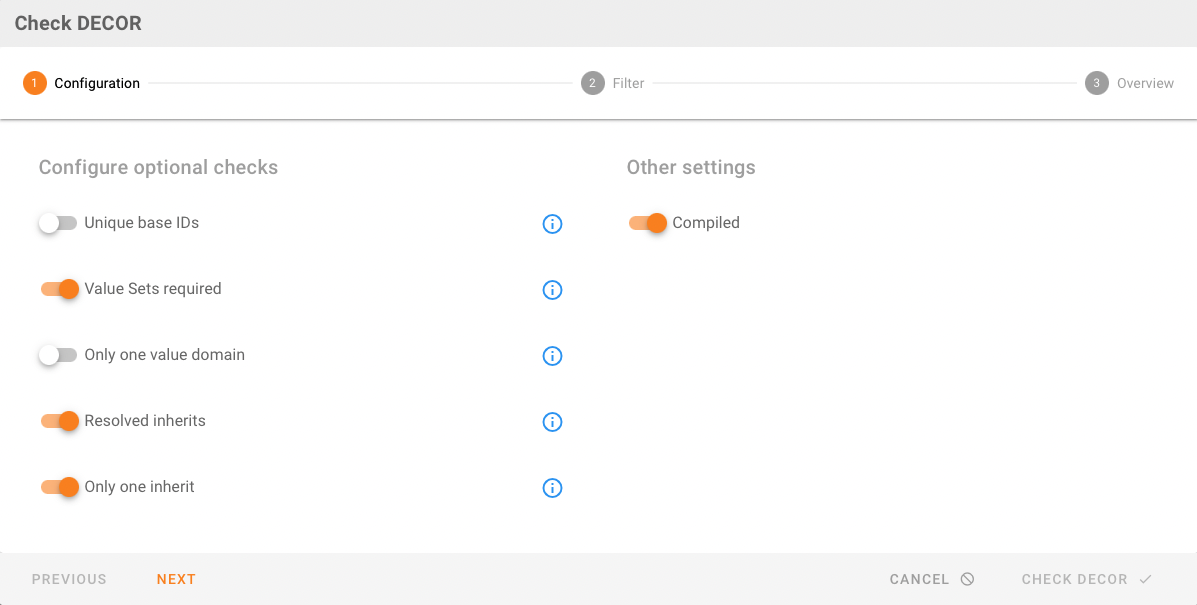Click the NEXT button
Image resolution: width=1197 pixels, height=605 pixels.
click(176, 579)
